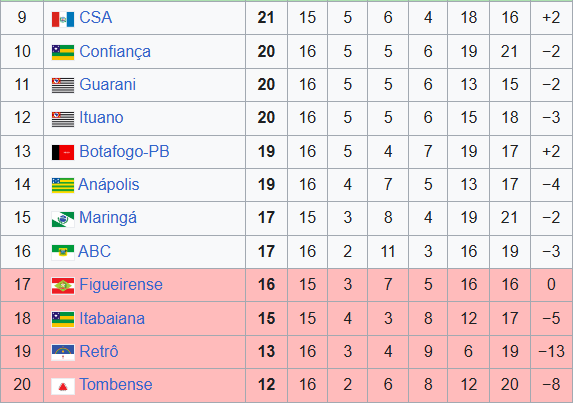Open the CSA team link
Image resolution: width=573 pixels, height=403 pixels.
tap(95, 18)
